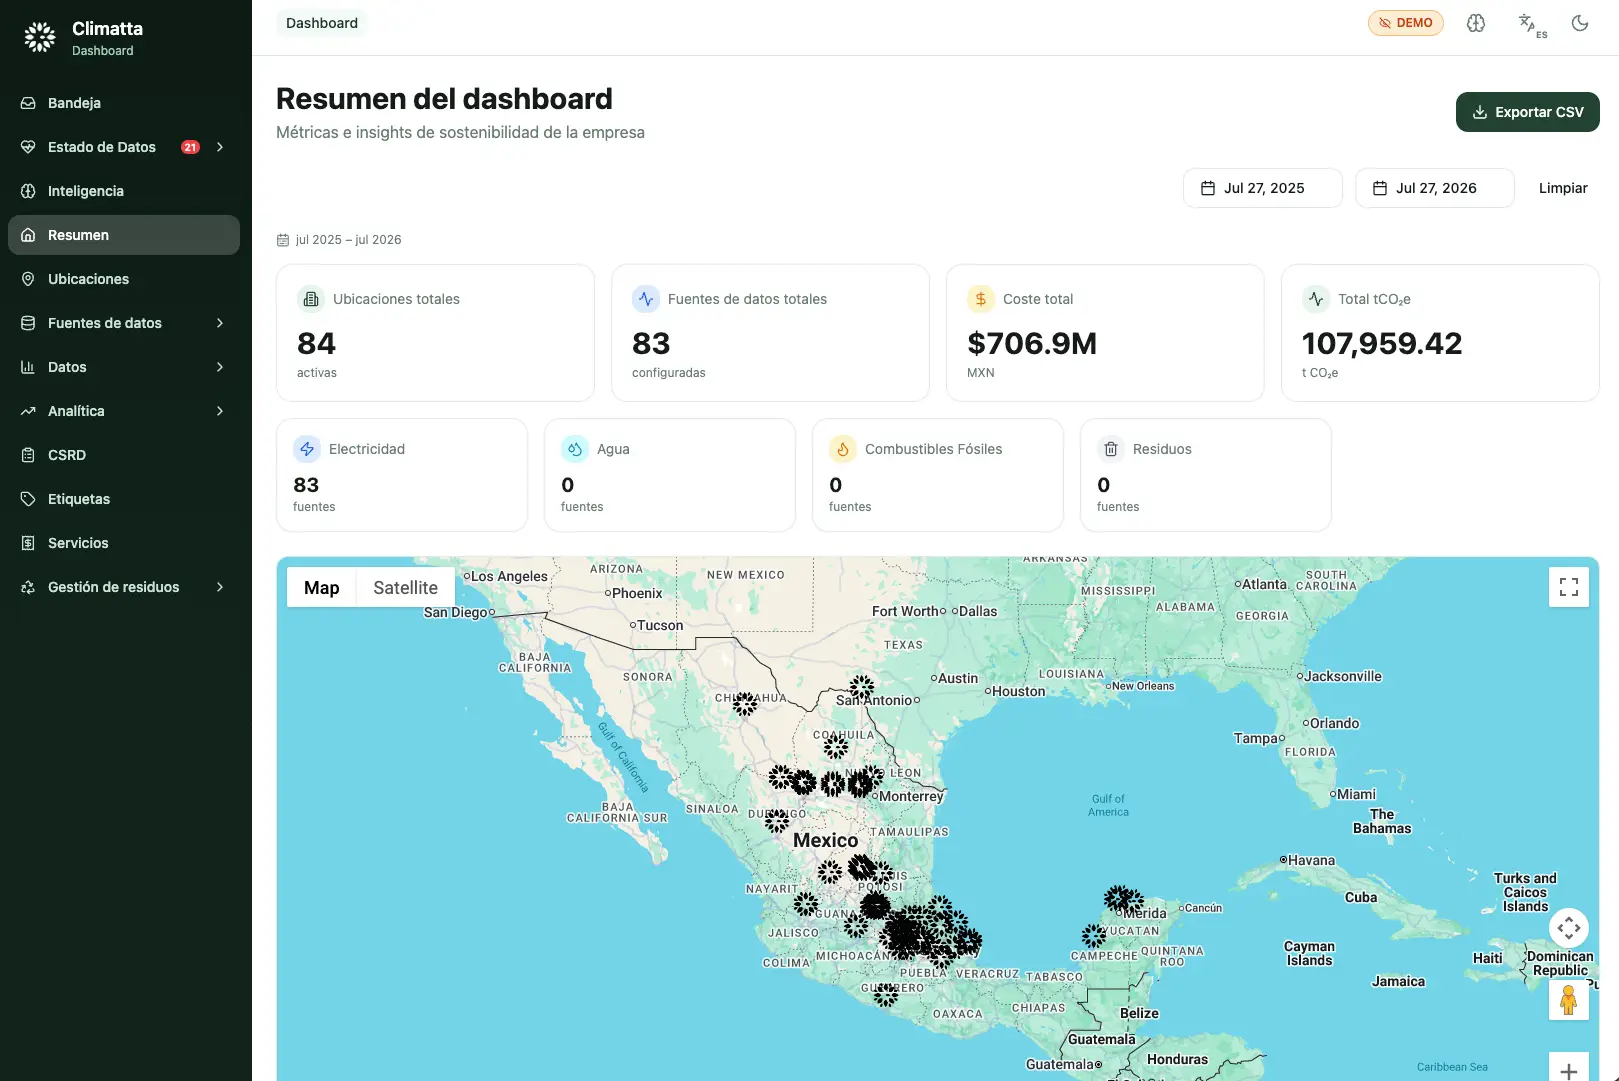Click the $706.9M cost value
Viewport: 1619px width, 1081px height.
tap(1032, 343)
